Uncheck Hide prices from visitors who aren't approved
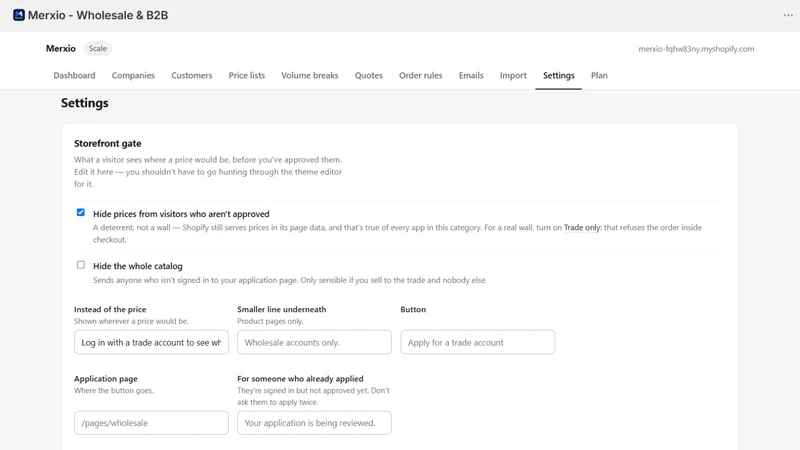This screenshot has height=450, width=800. tap(81, 212)
